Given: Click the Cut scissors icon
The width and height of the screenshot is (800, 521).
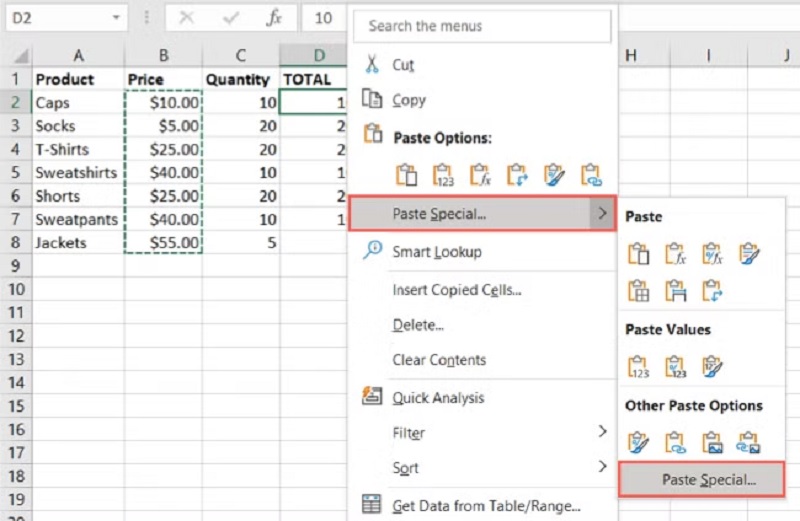Looking at the screenshot, I should pyautogui.click(x=372, y=65).
